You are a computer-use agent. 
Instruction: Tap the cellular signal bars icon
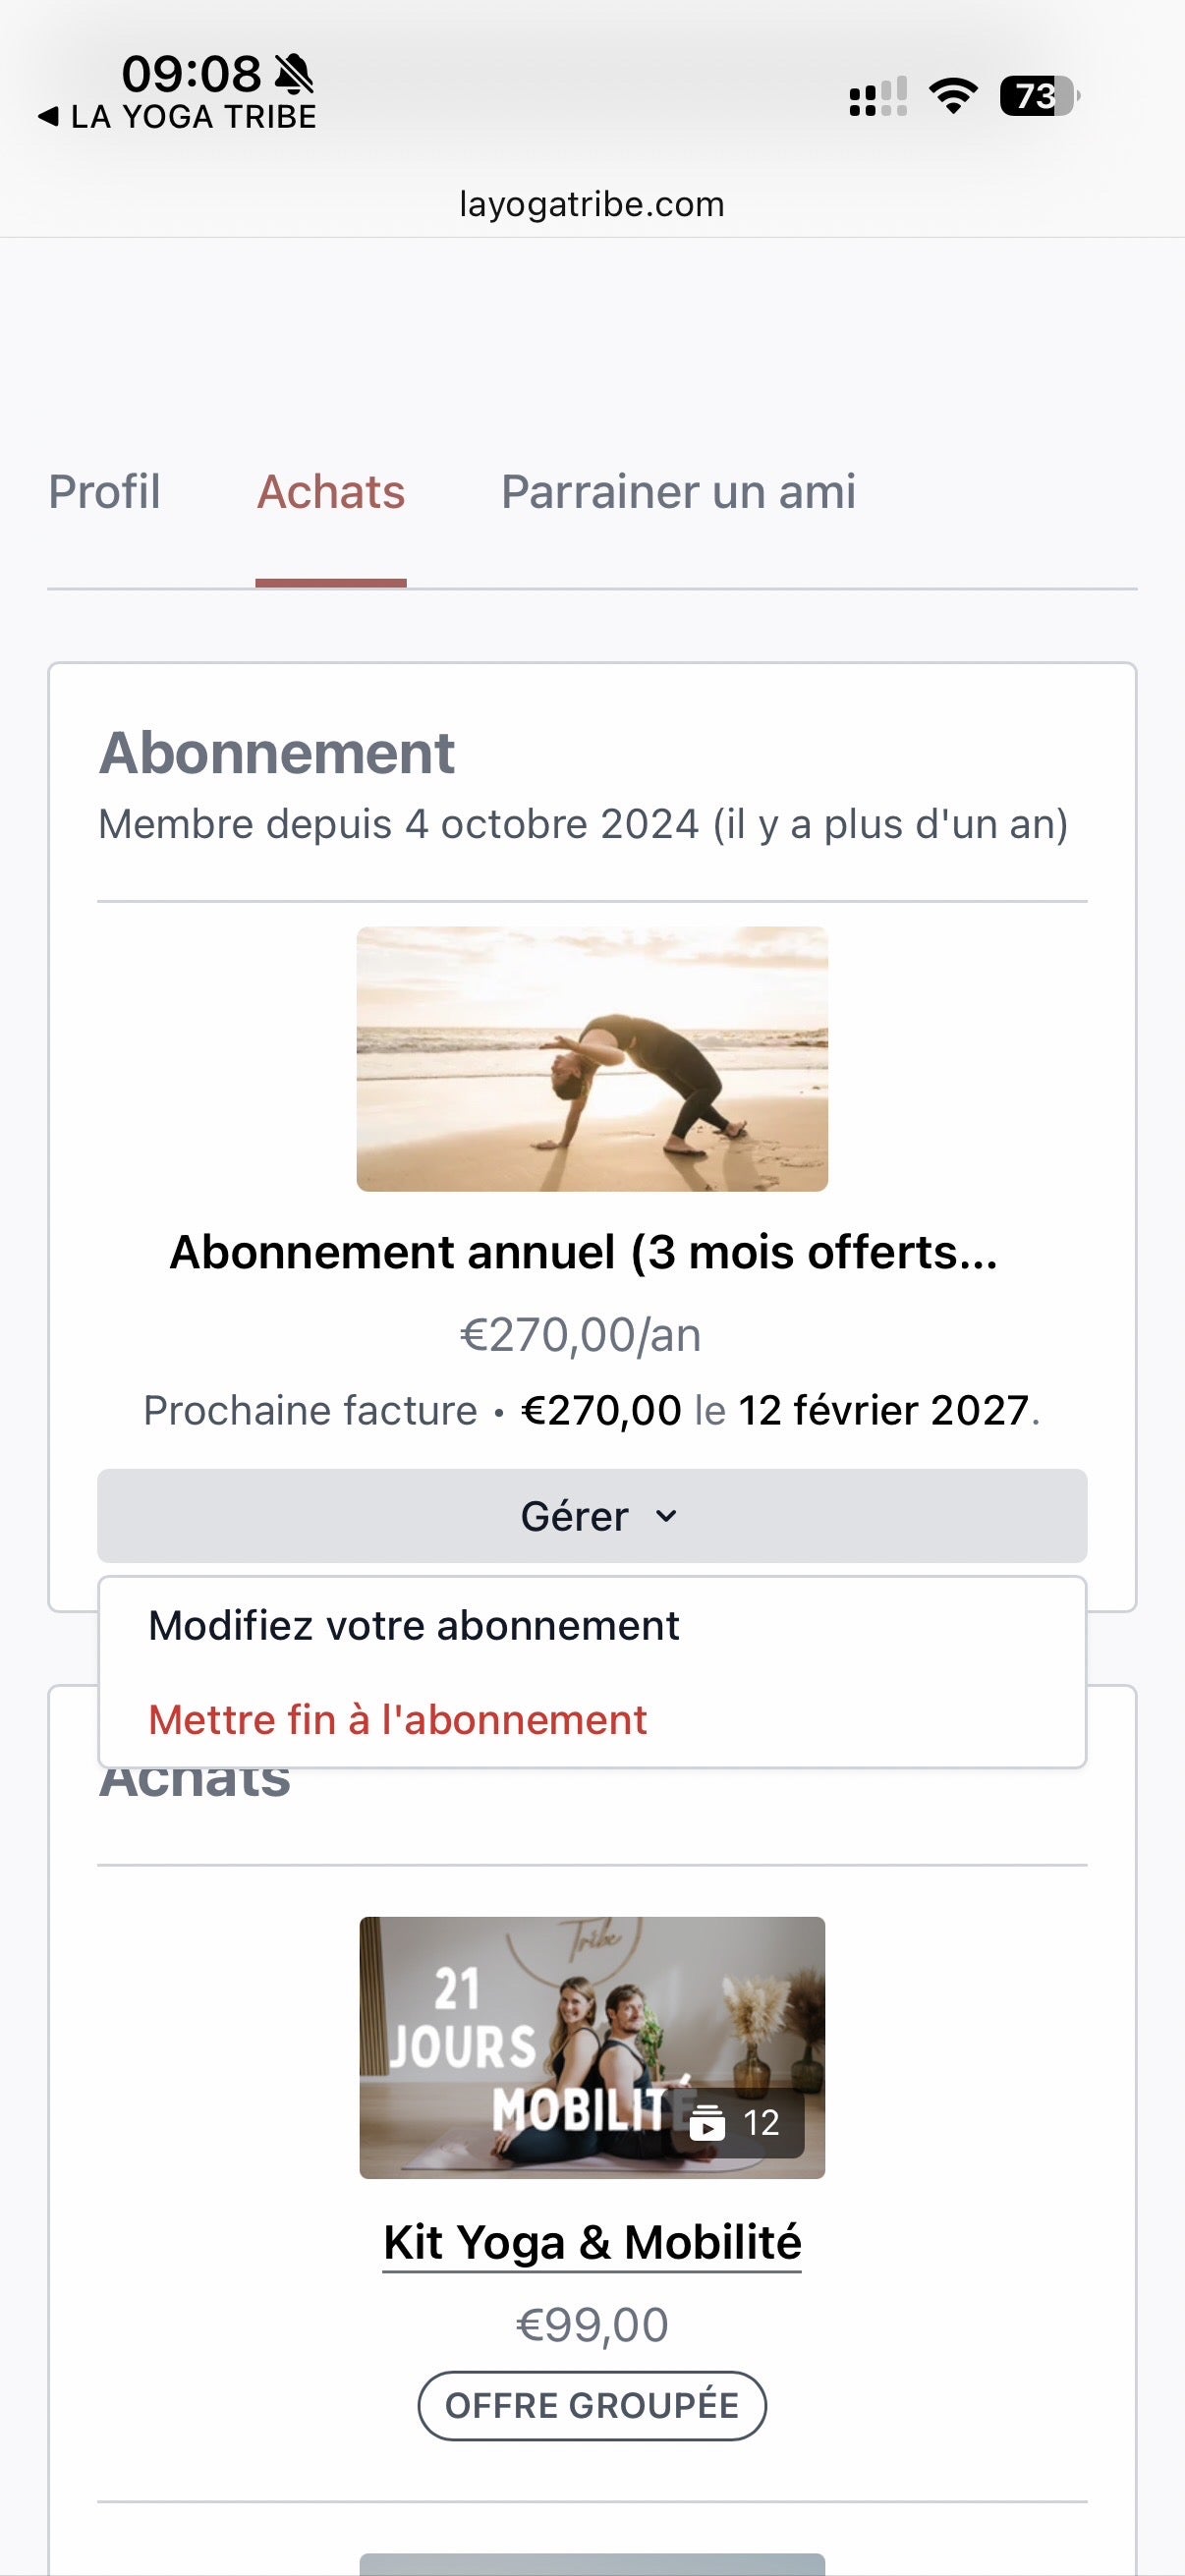(877, 97)
